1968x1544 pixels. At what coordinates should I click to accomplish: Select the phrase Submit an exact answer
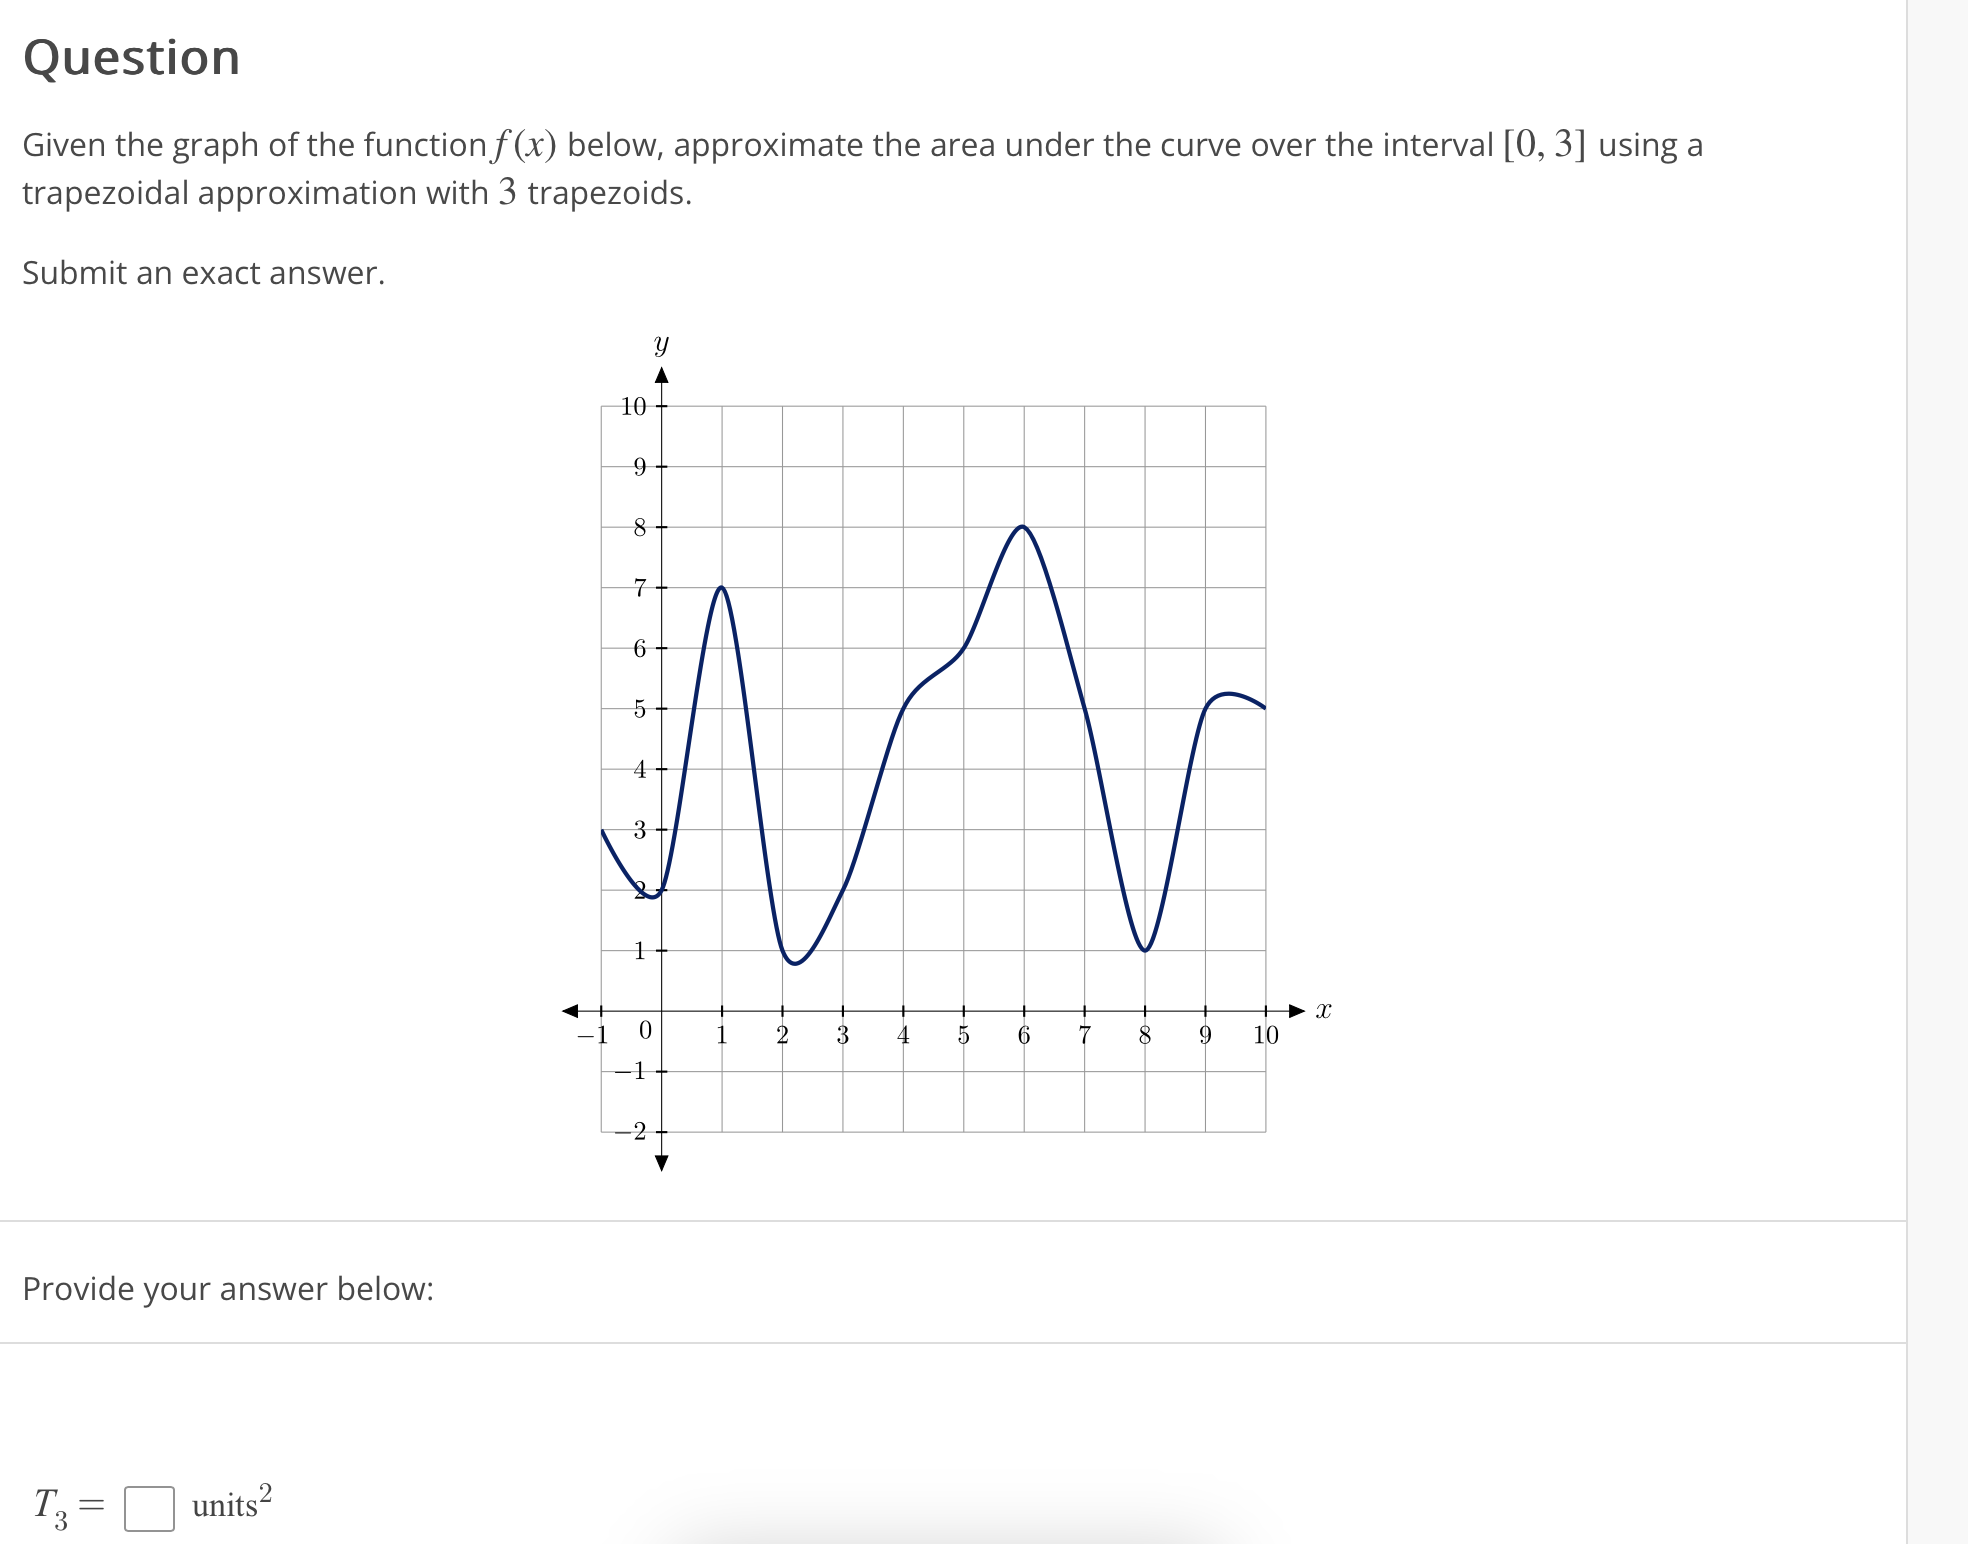203,271
